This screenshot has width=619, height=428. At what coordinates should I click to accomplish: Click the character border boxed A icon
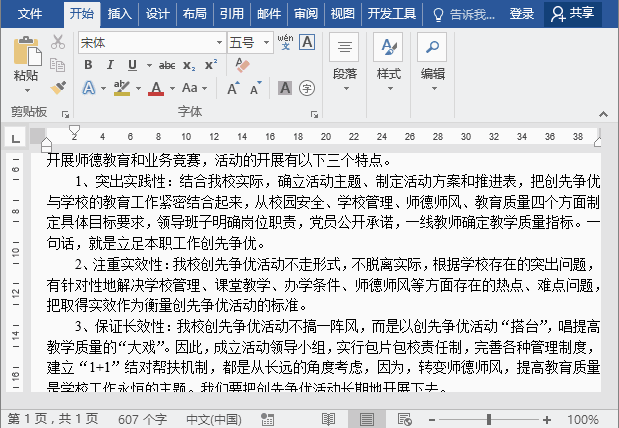(307, 42)
